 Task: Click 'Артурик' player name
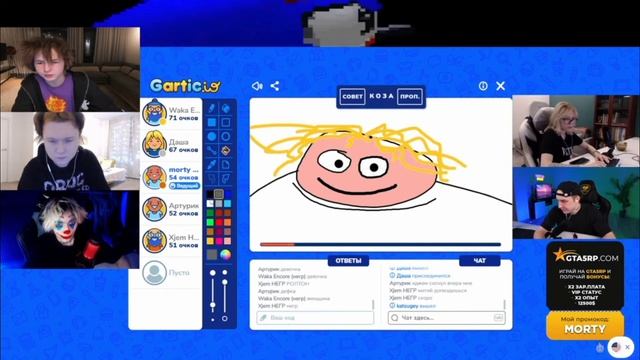click(184, 206)
